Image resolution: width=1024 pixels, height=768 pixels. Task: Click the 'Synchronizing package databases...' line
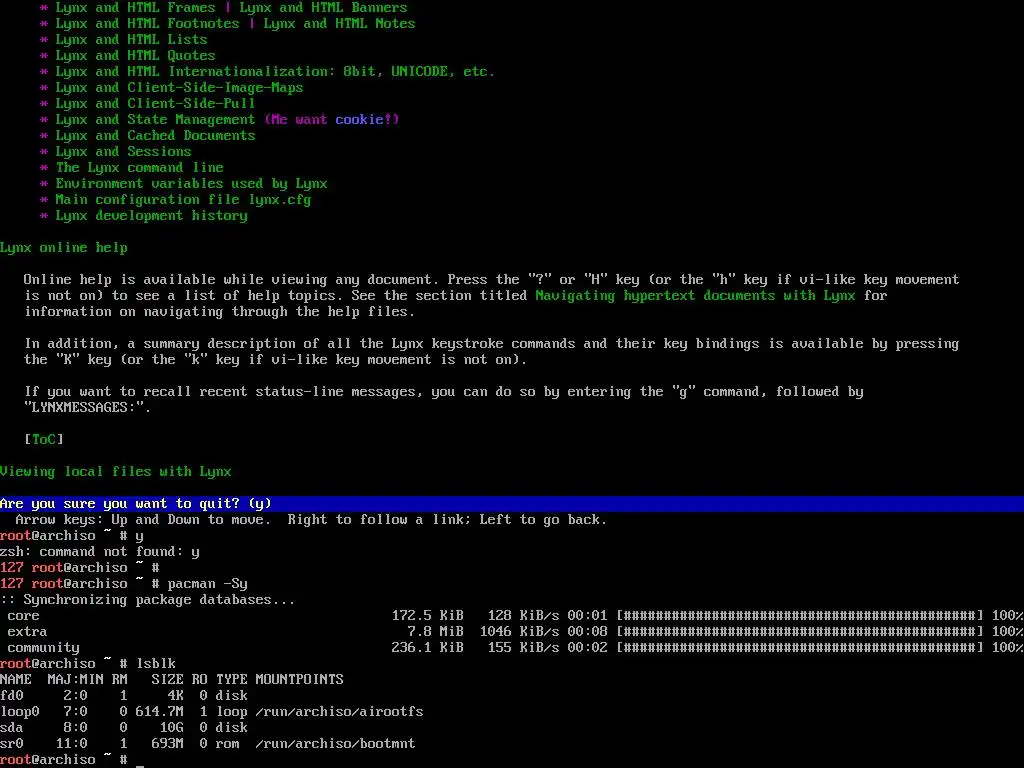click(148, 600)
